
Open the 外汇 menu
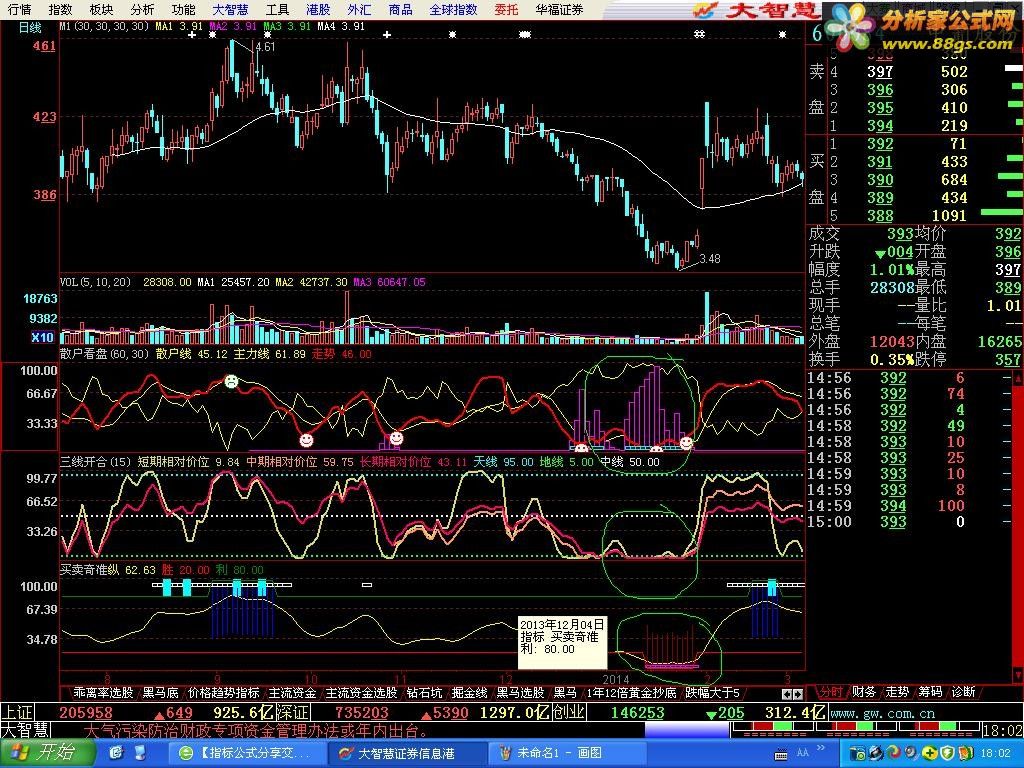click(x=359, y=9)
